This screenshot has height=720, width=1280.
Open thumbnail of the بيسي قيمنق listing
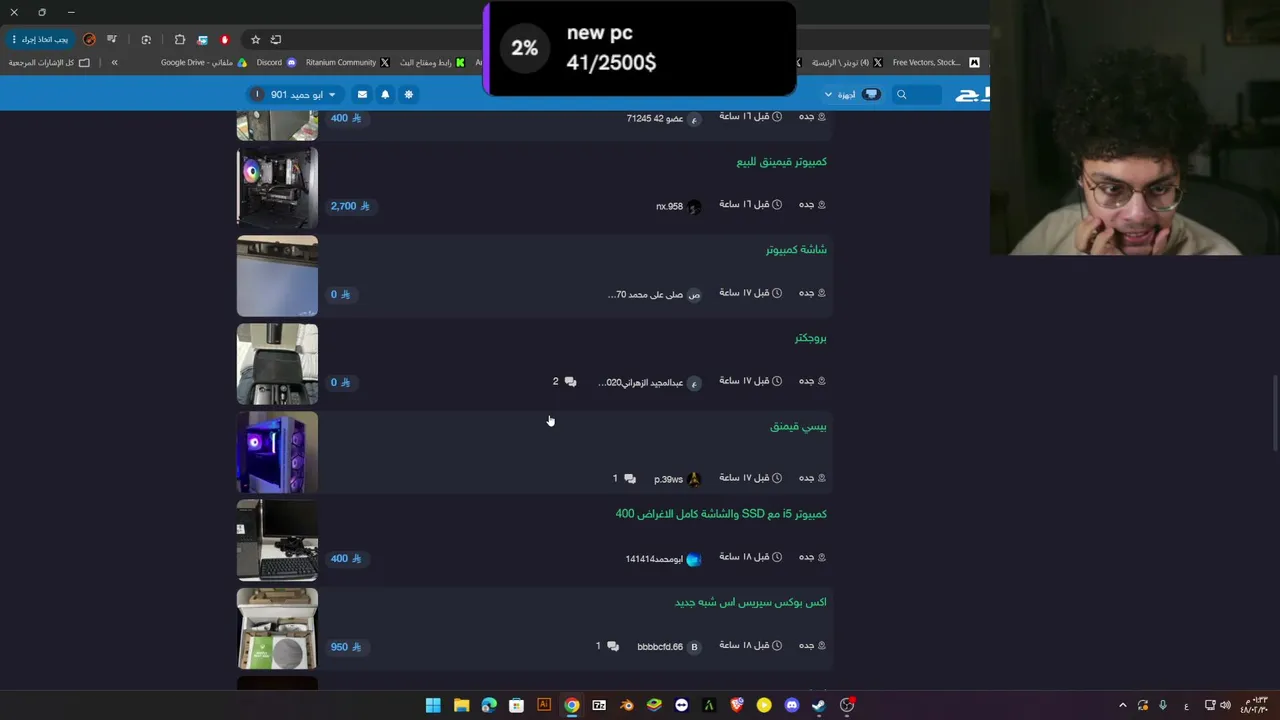(277, 452)
